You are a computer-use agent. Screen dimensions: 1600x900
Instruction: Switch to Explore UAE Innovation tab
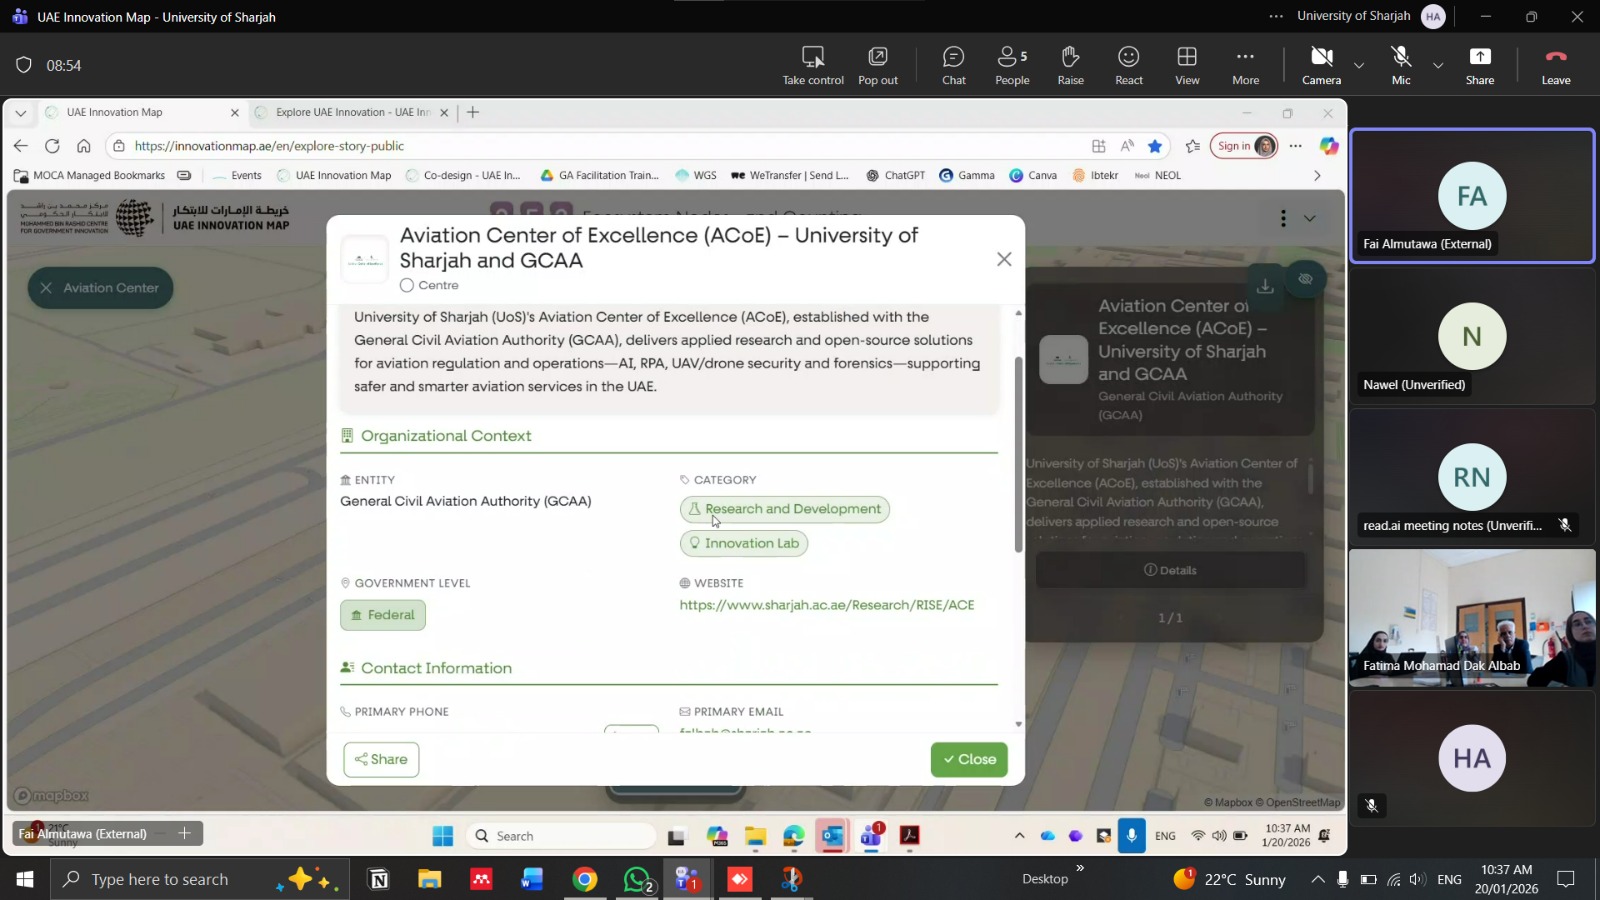[352, 112]
